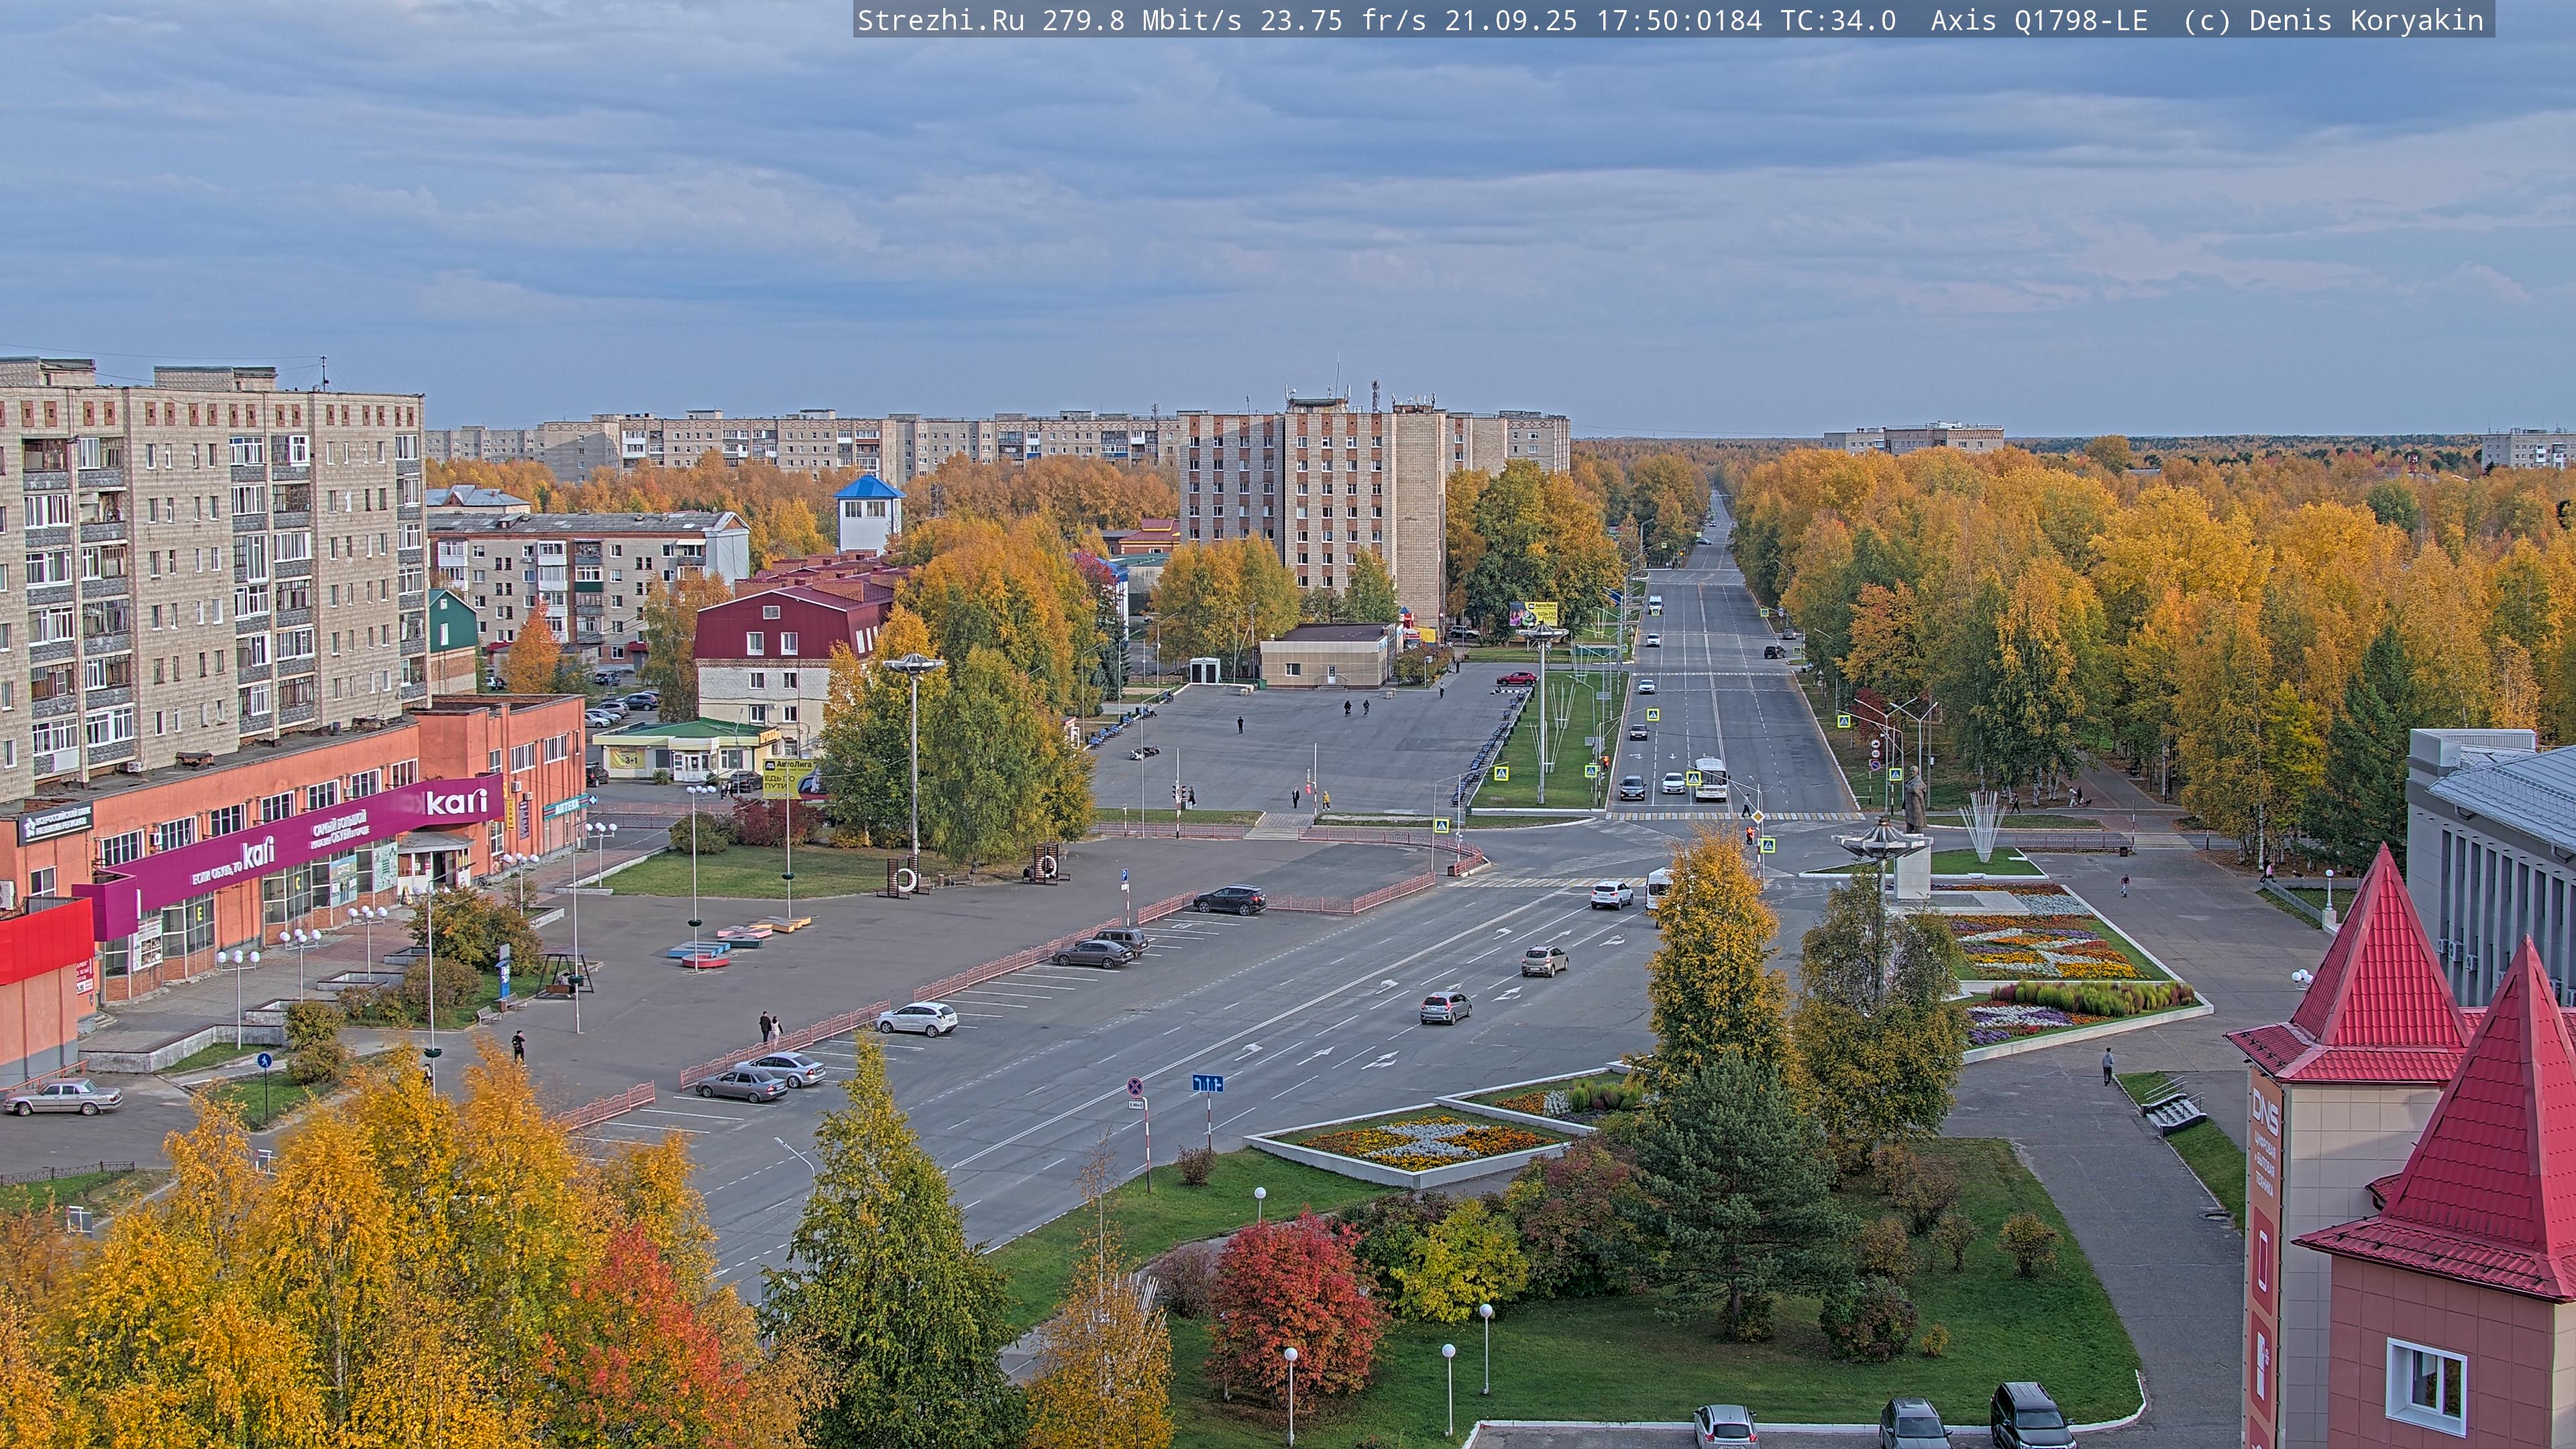
Task: Click the statue on the pedestal
Action: pos(1914,799)
